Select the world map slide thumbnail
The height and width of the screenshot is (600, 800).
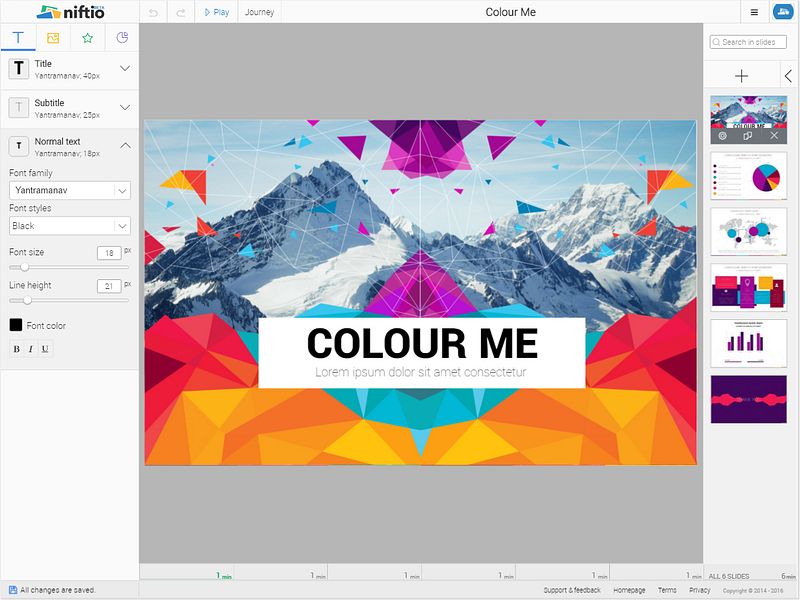tap(748, 232)
